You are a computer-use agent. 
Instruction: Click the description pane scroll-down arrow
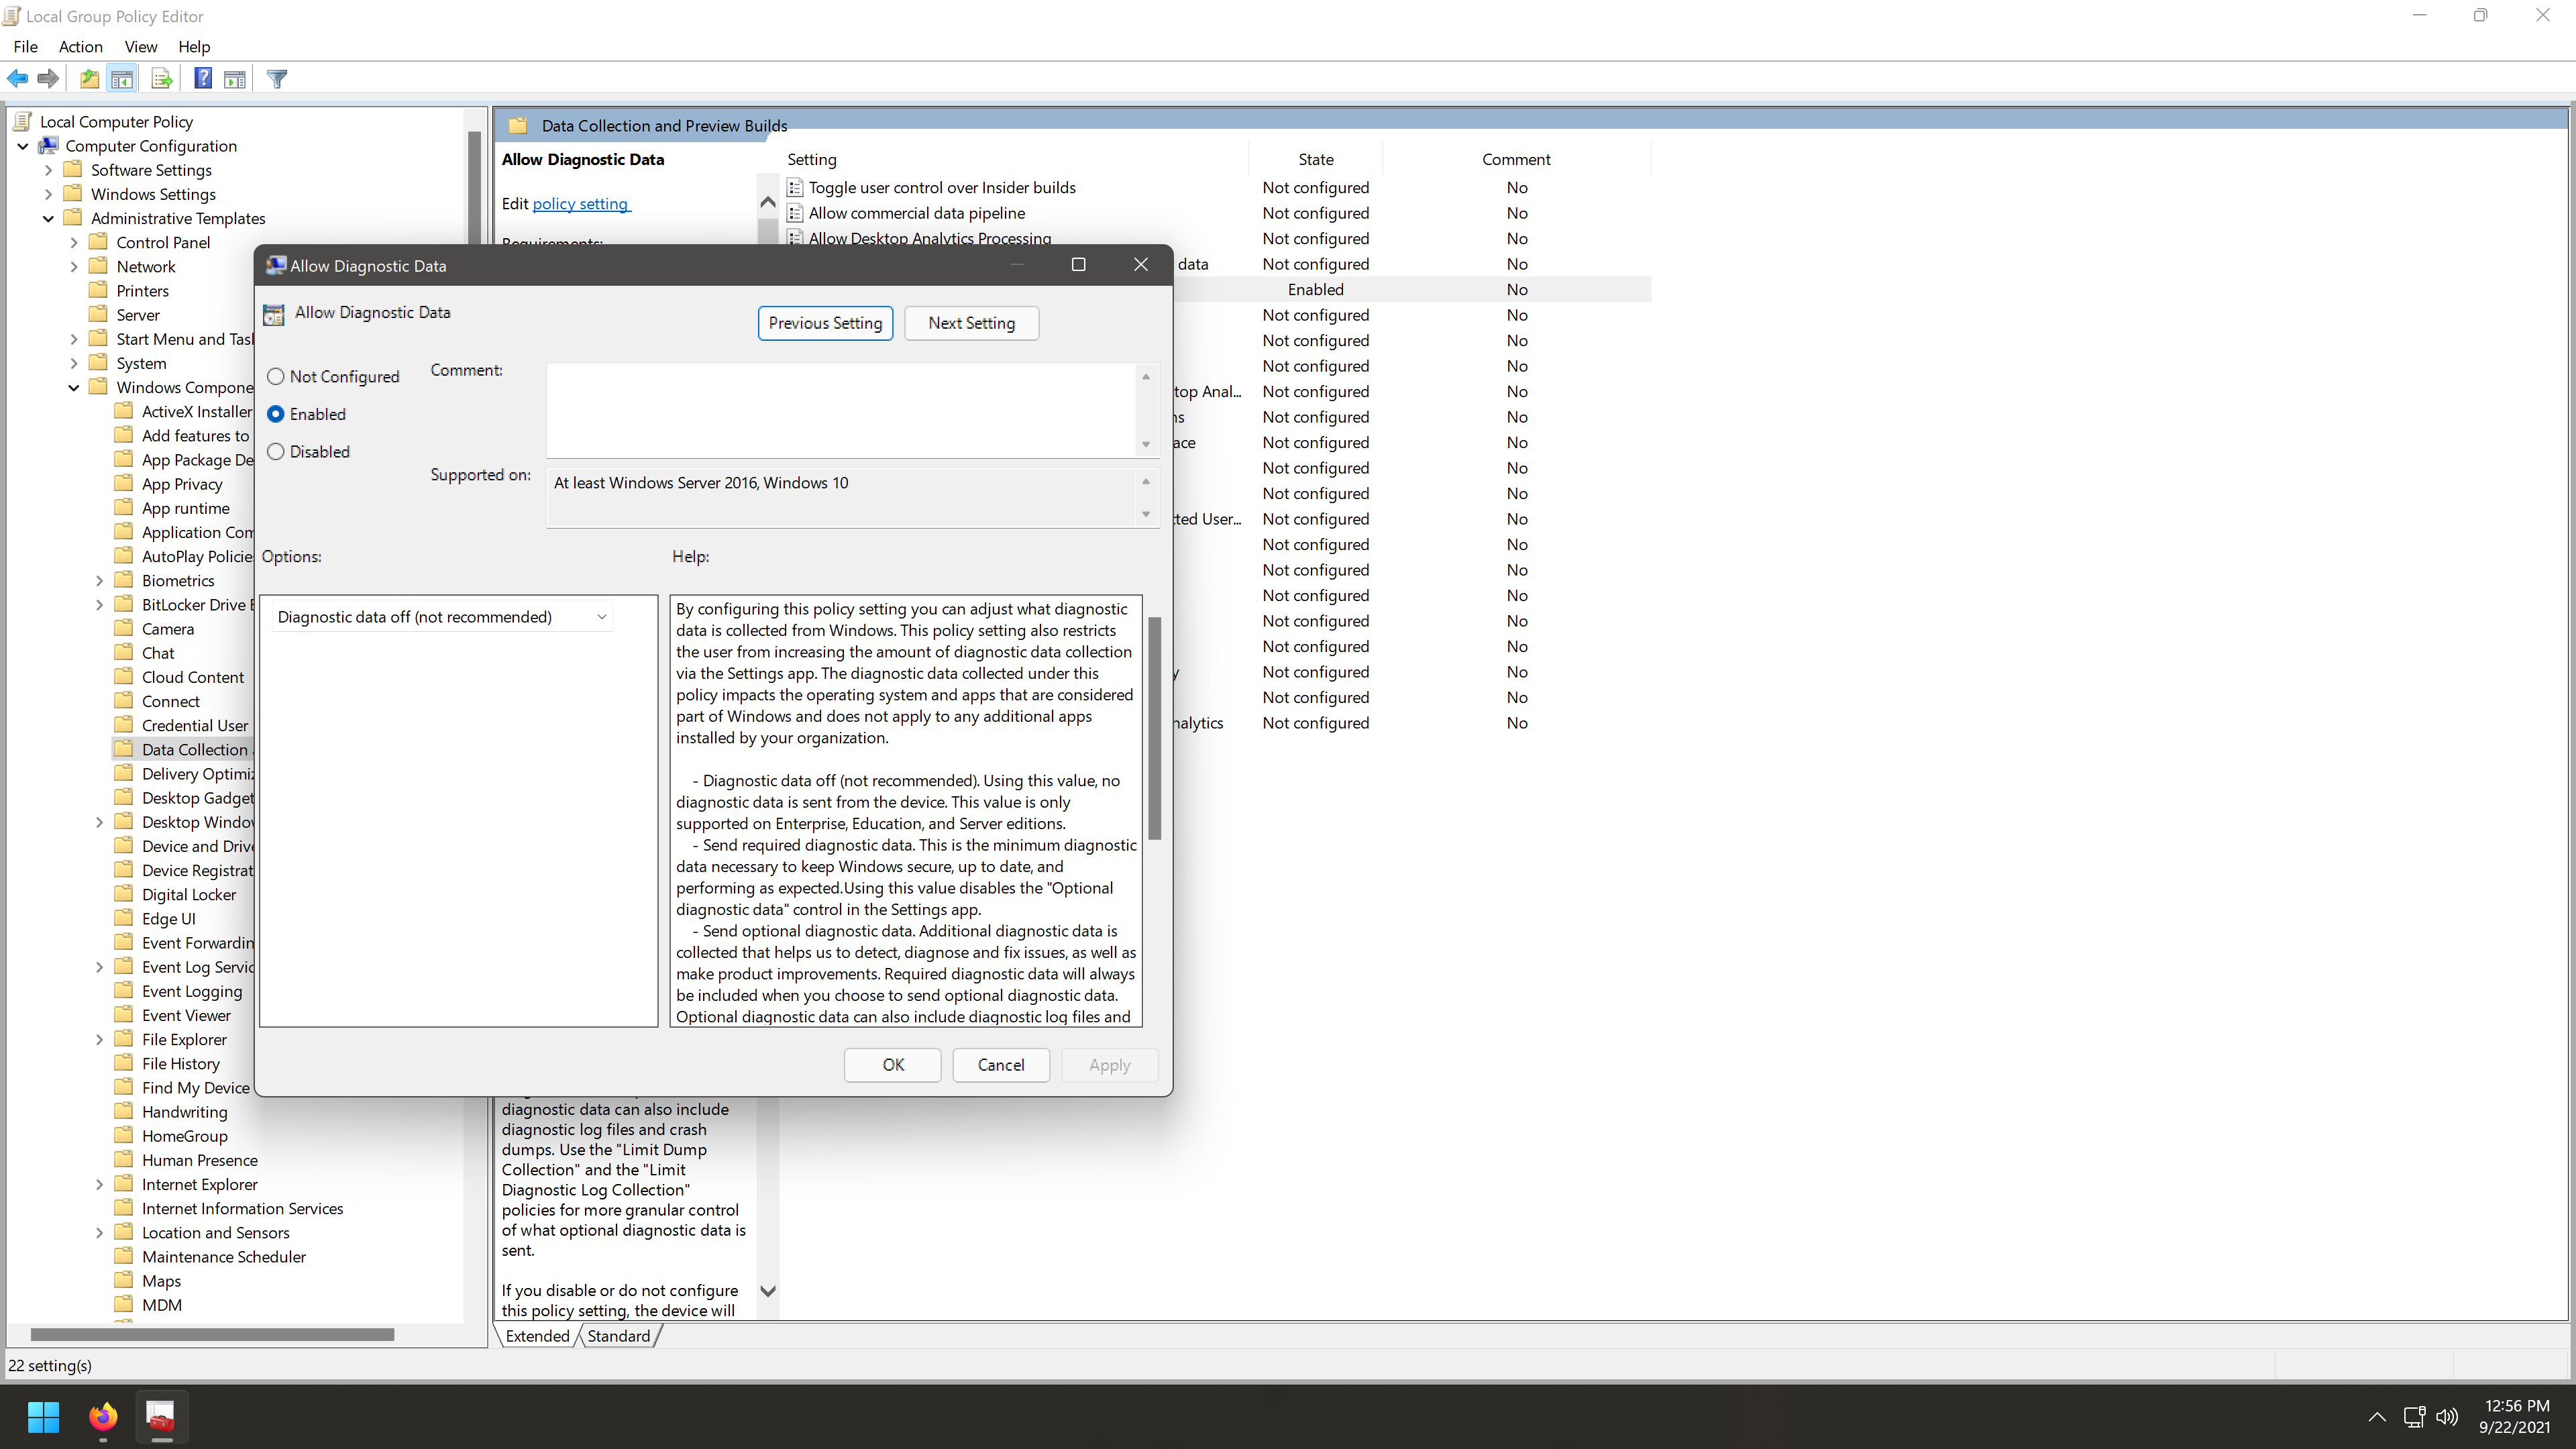(768, 1291)
